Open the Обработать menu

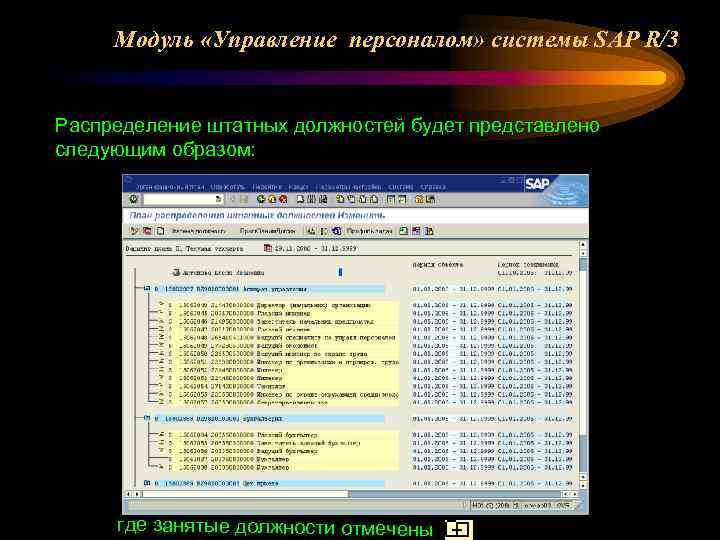click(x=228, y=187)
